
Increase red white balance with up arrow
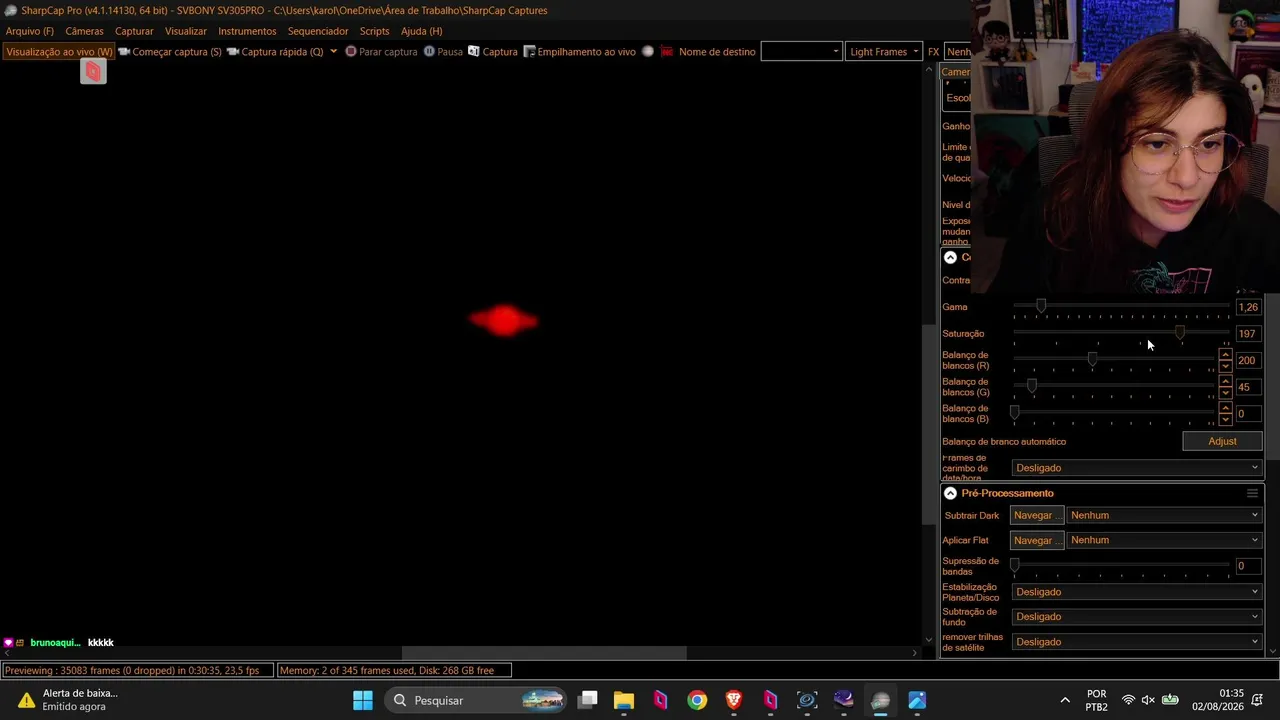click(1226, 355)
